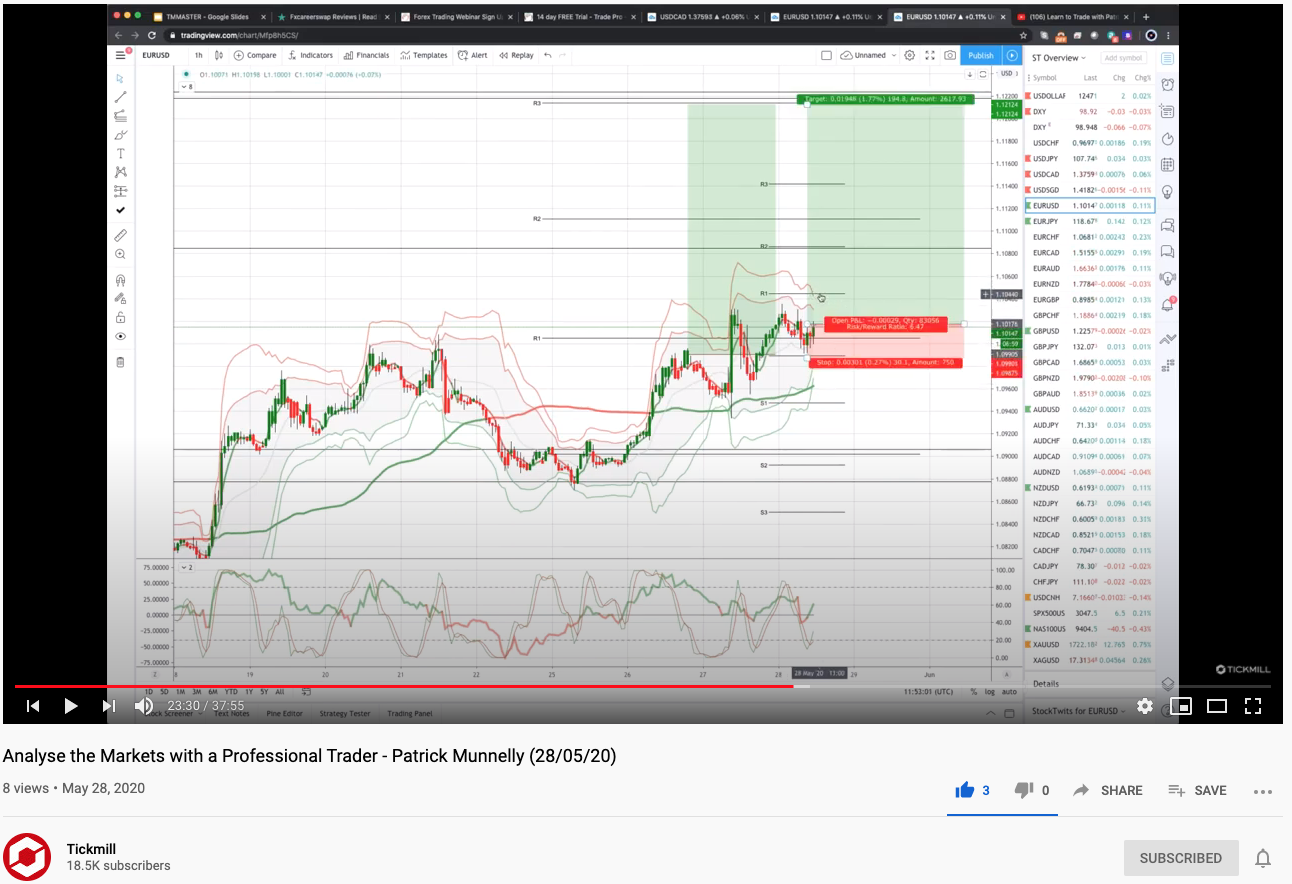Toggle the magnet mode icon

(x=120, y=280)
